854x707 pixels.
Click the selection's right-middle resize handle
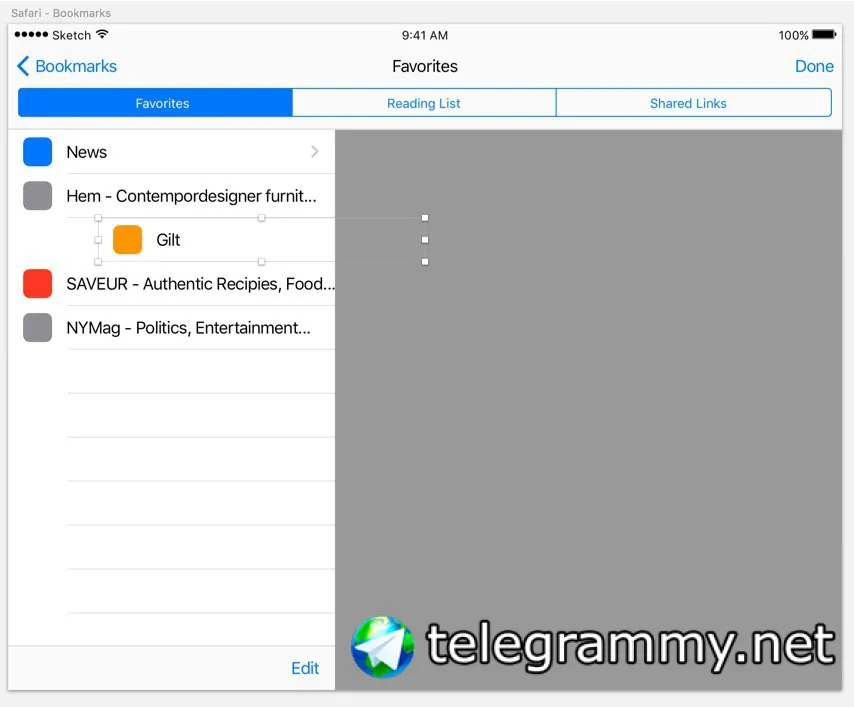click(x=425, y=240)
